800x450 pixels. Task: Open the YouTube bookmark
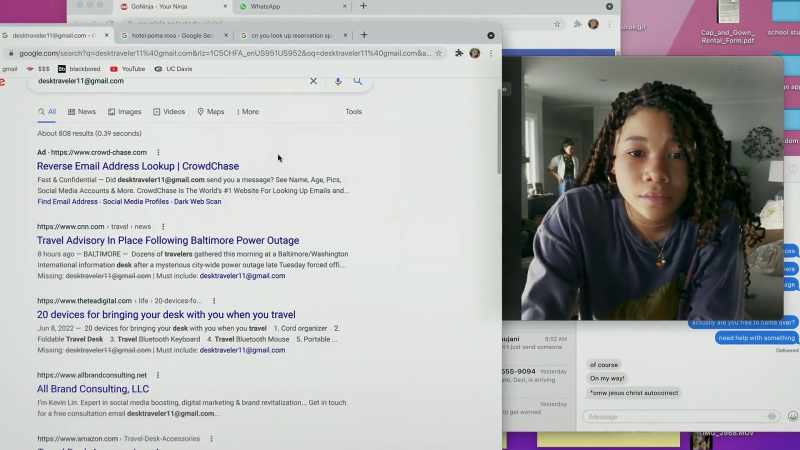point(128,69)
